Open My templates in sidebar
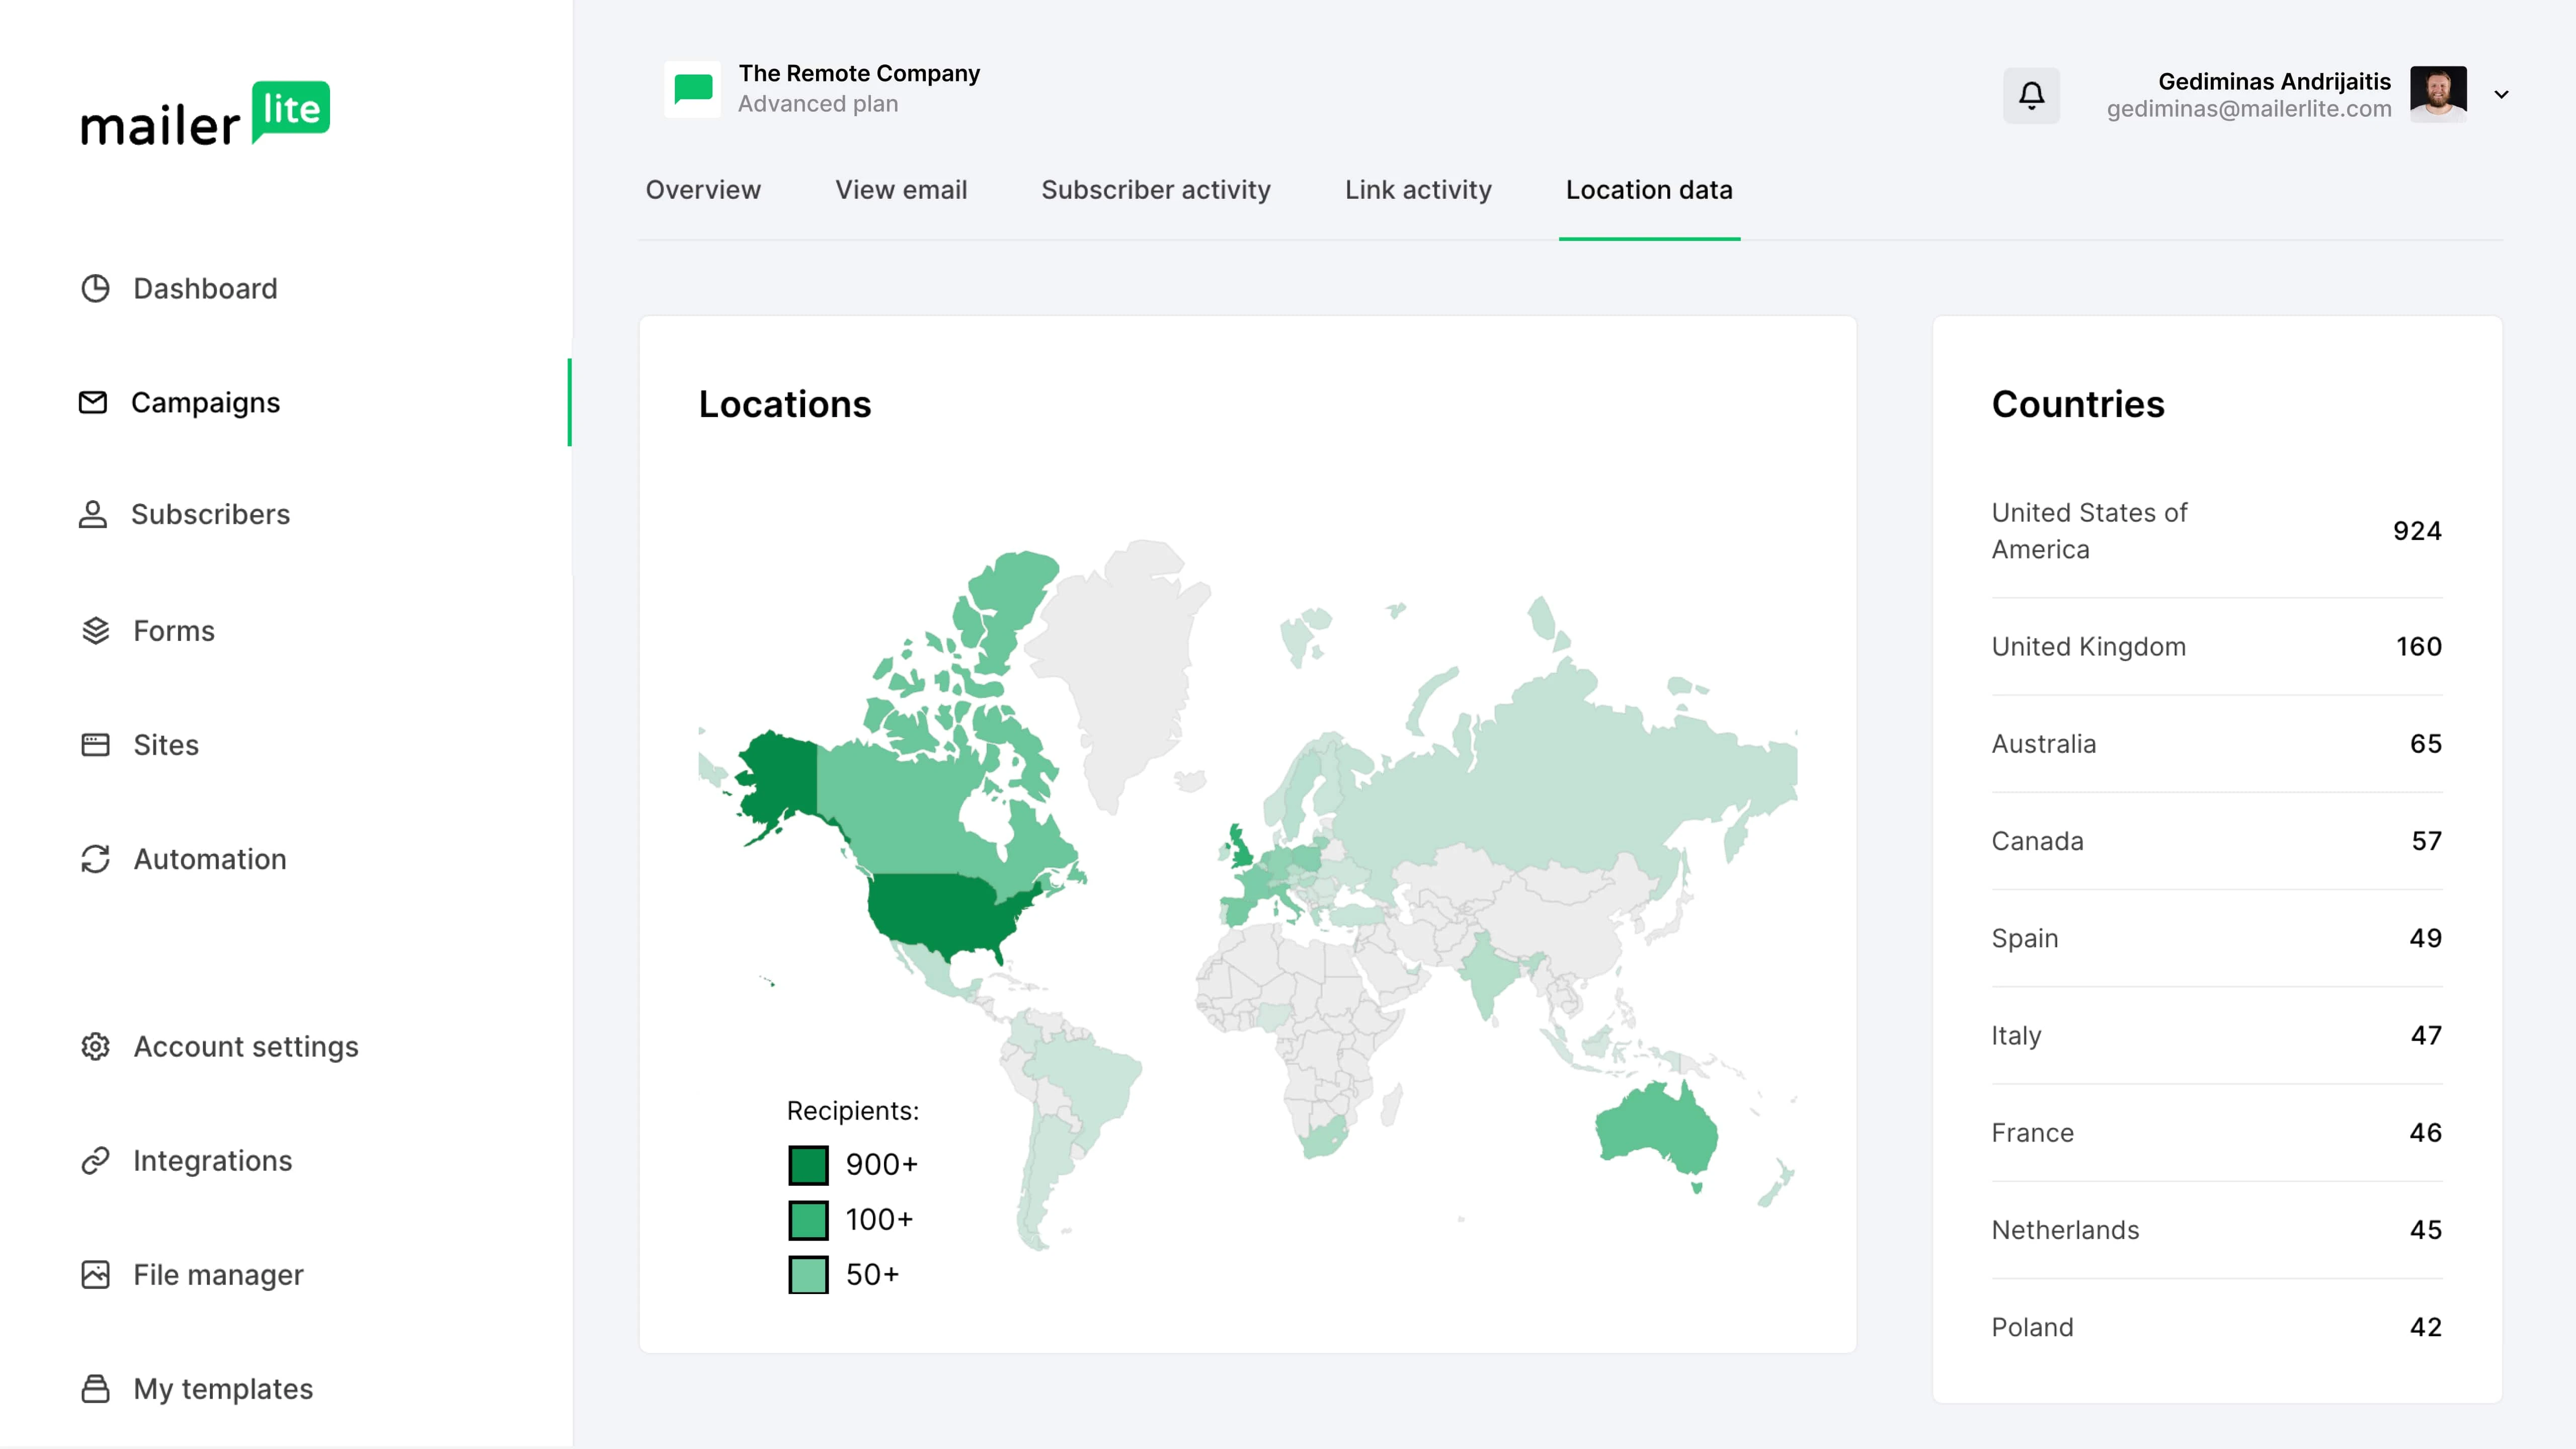Viewport: 2576px width, 1449px height. [x=222, y=1389]
